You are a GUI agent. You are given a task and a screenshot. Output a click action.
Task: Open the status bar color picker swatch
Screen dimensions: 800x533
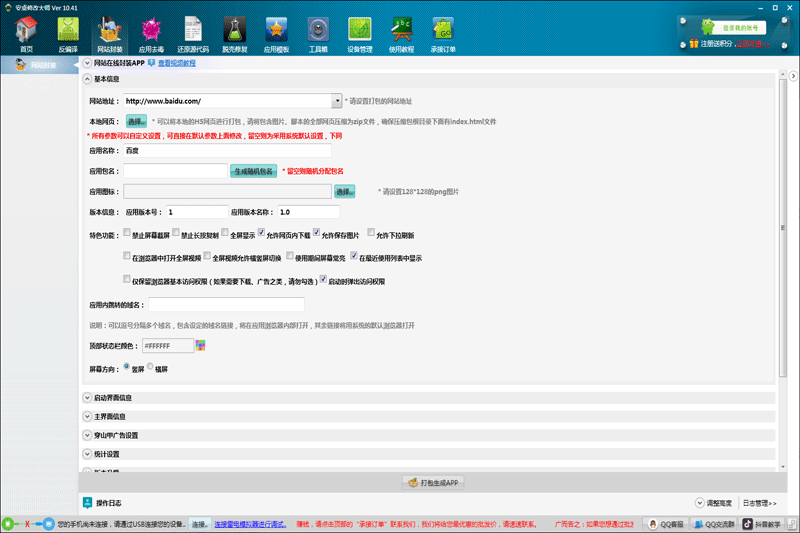tap(201, 345)
